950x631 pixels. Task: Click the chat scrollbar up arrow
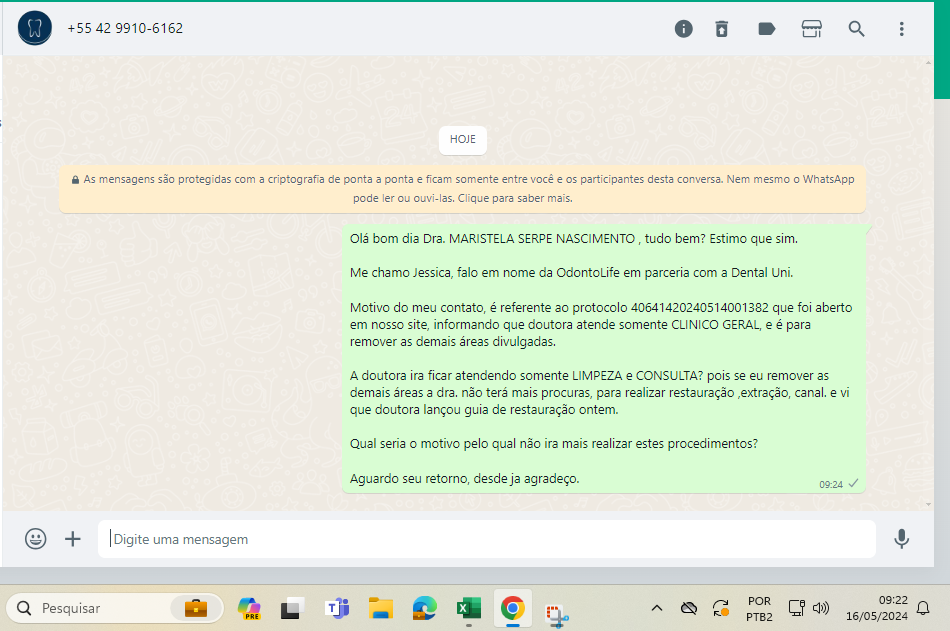tap(928, 63)
